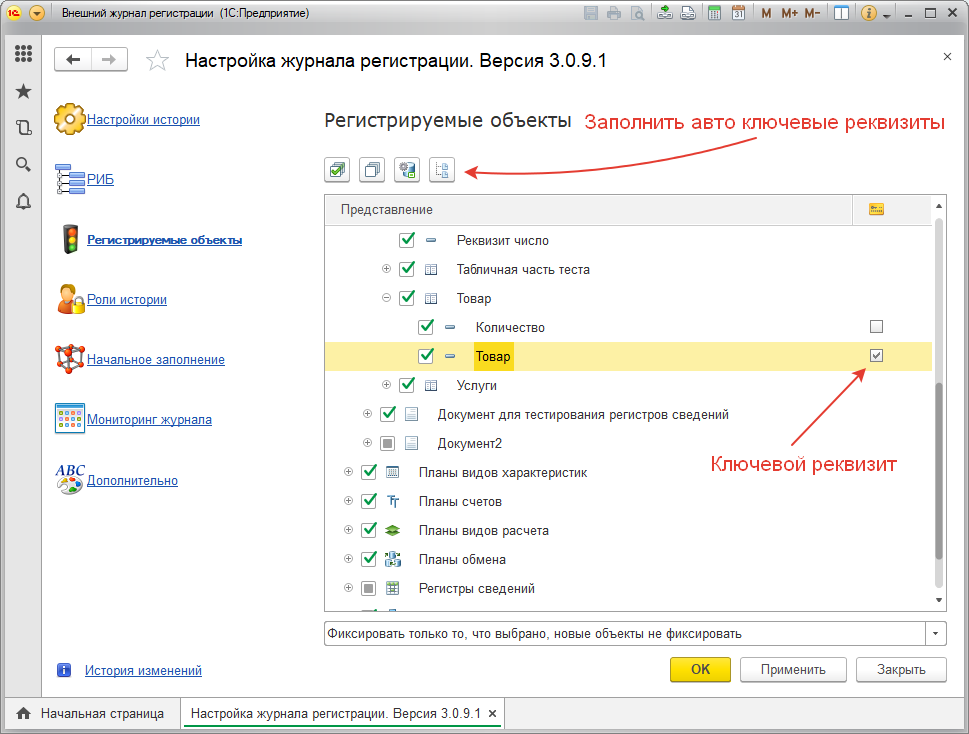Toggle the Планы счетов registration checkbox

pyautogui.click(x=369, y=501)
